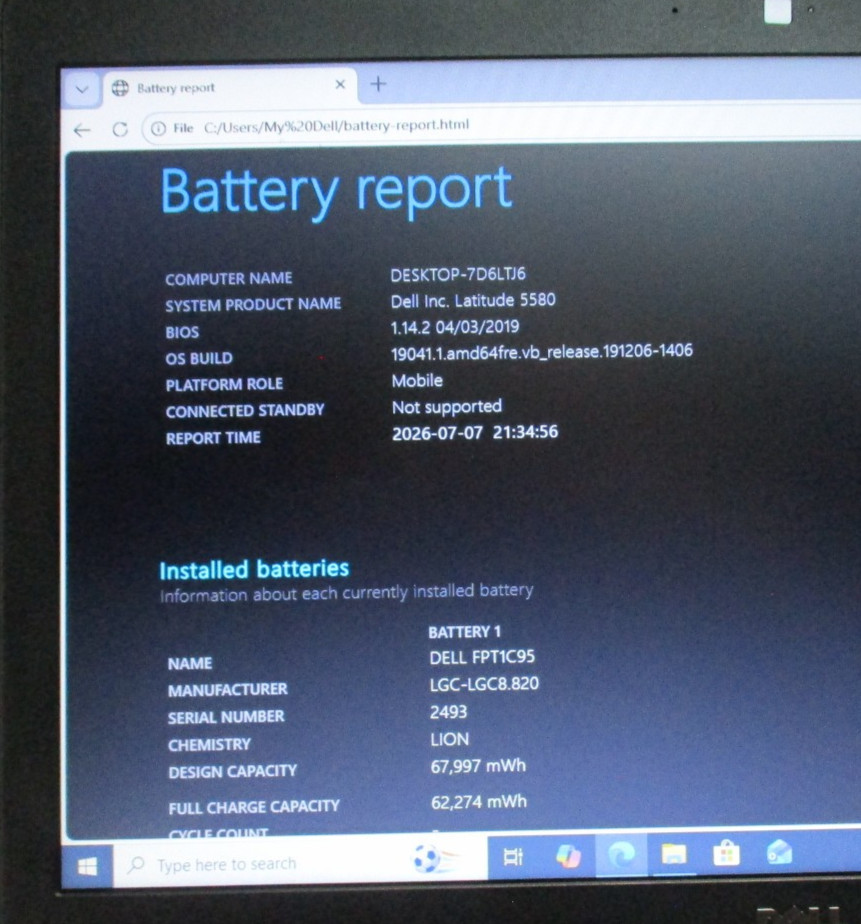This screenshot has height=924, width=861.
Task: Open a new browser tab
Action: coord(378,84)
